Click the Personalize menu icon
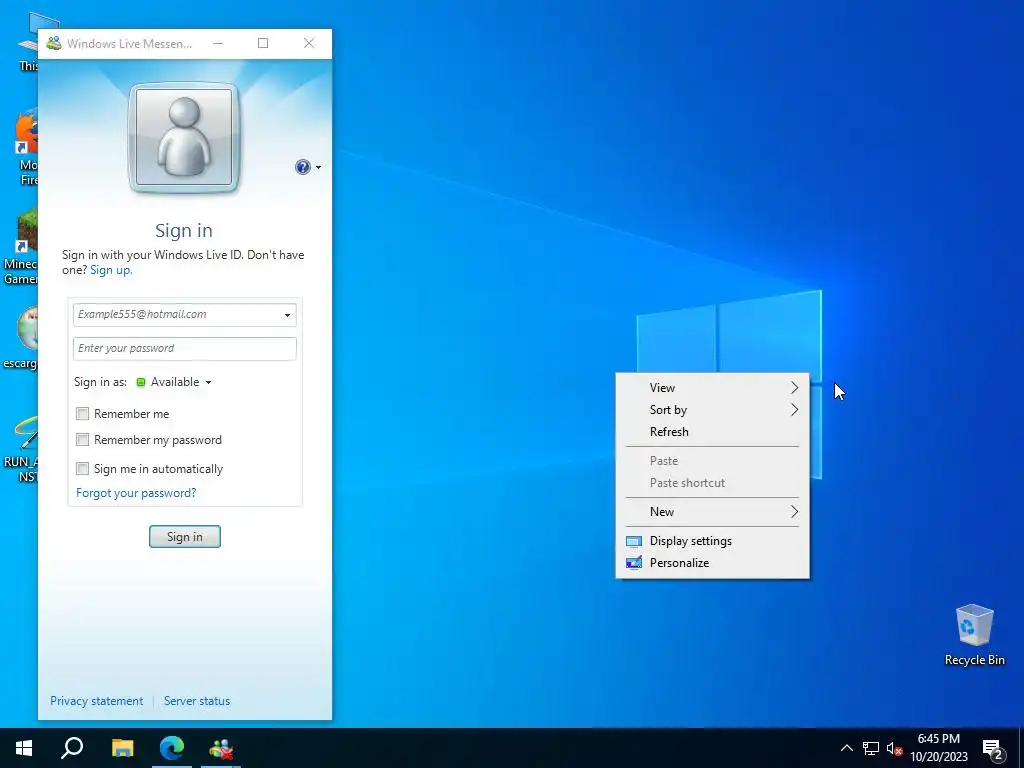The width and height of the screenshot is (1024, 768). point(633,563)
